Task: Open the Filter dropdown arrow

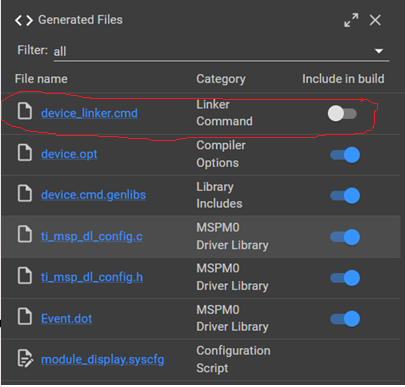Action: coord(379,51)
